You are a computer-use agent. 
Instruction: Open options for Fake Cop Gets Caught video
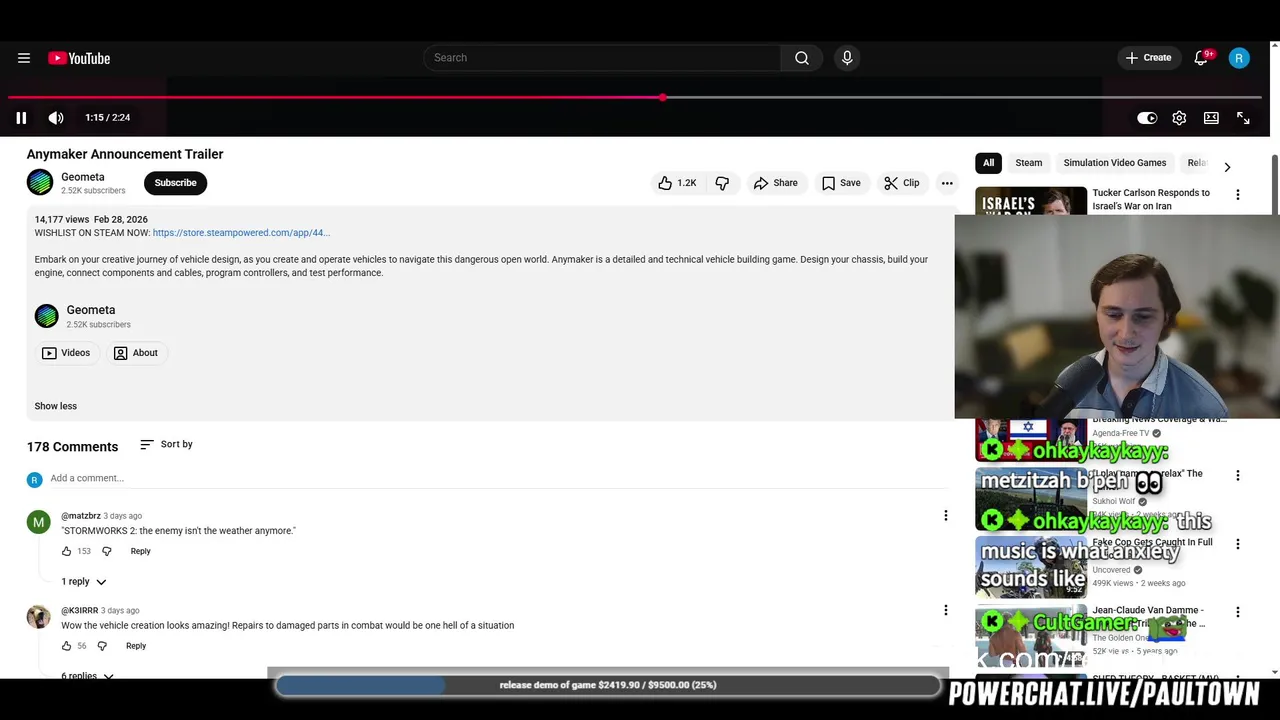click(x=1238, y=544)
